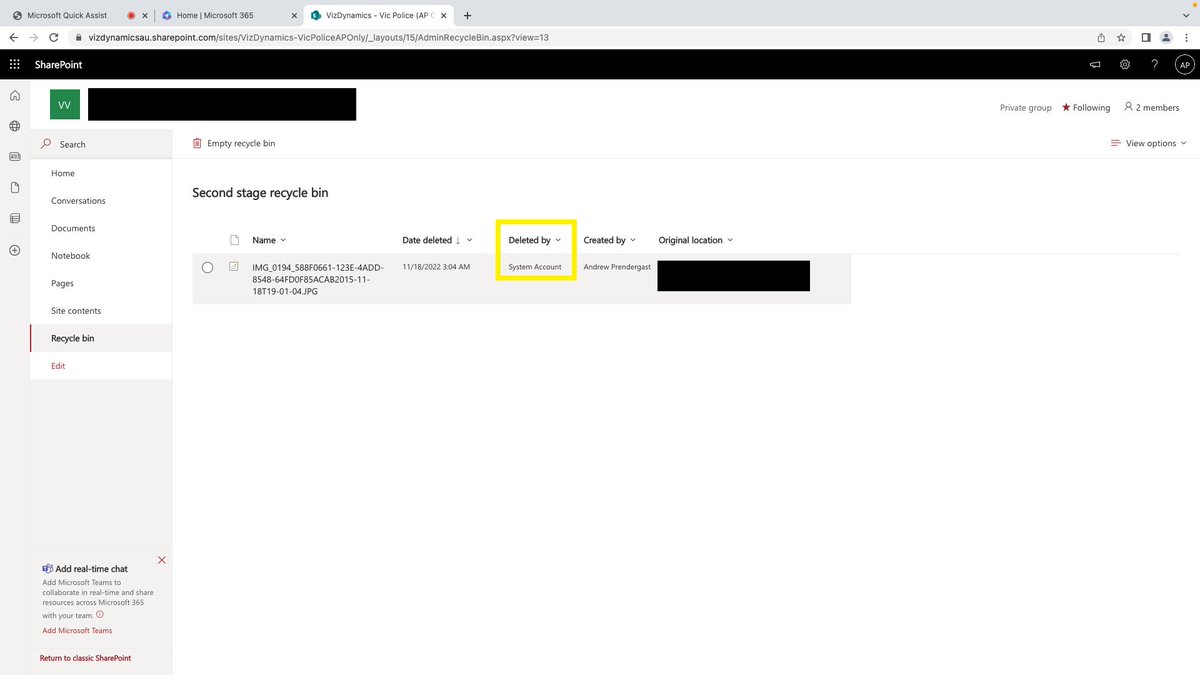Open the 2 members link
1200x675 pixels.
click(x=1151, y=107)
